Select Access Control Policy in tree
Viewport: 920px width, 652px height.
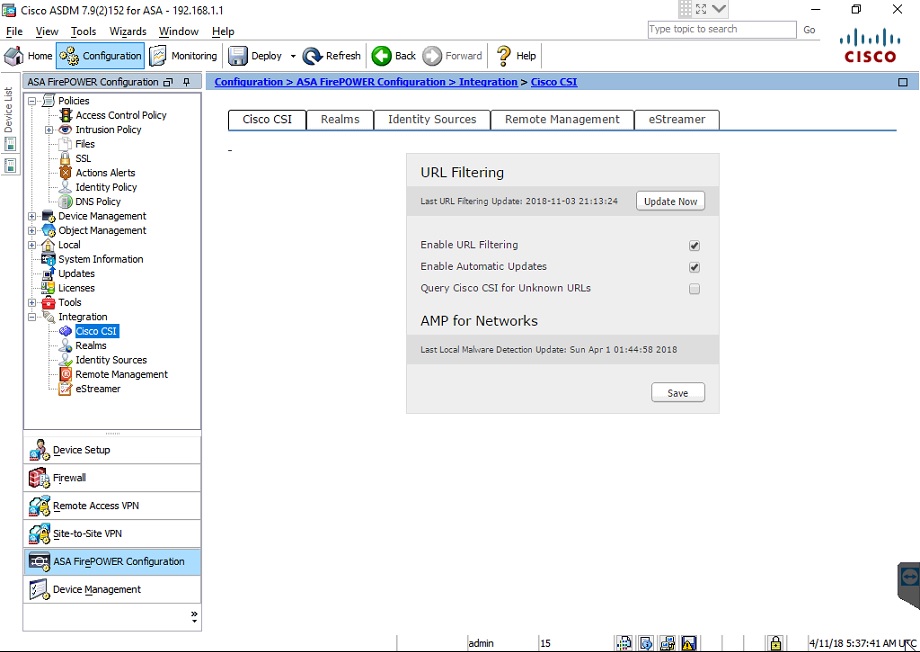tap(121, 115)
